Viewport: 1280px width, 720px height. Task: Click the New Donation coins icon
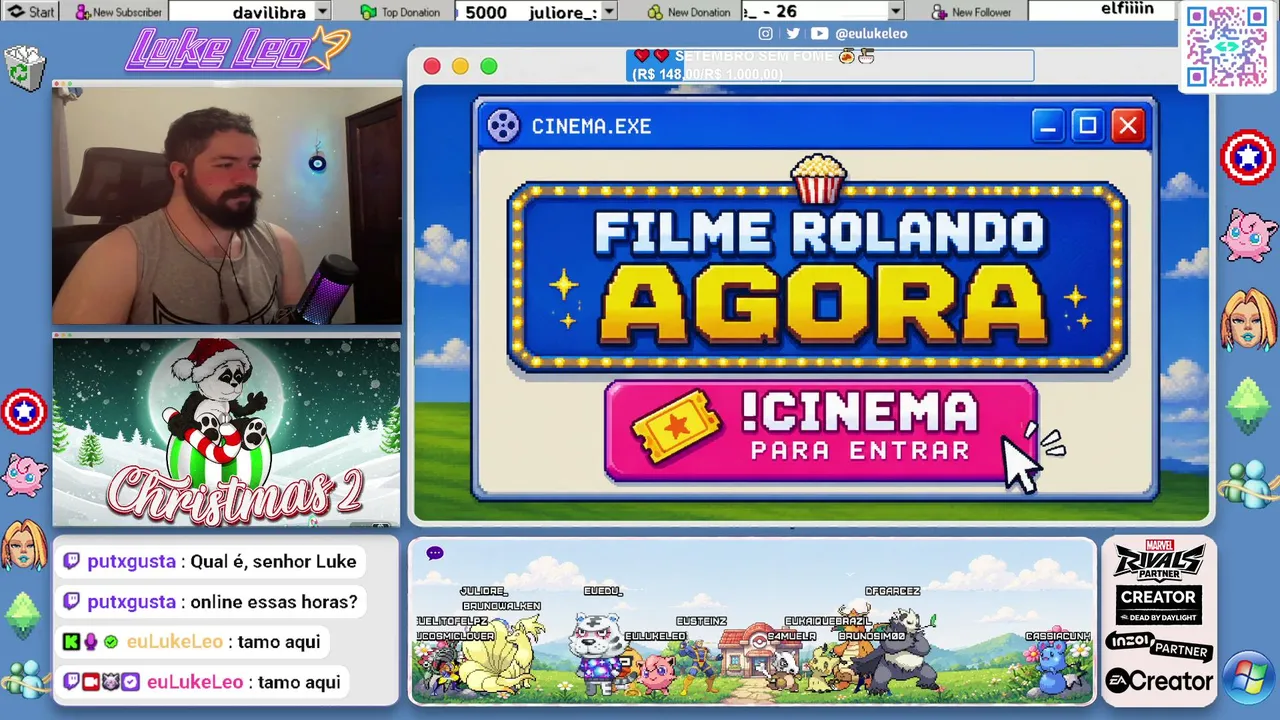[x=655, y=12]
